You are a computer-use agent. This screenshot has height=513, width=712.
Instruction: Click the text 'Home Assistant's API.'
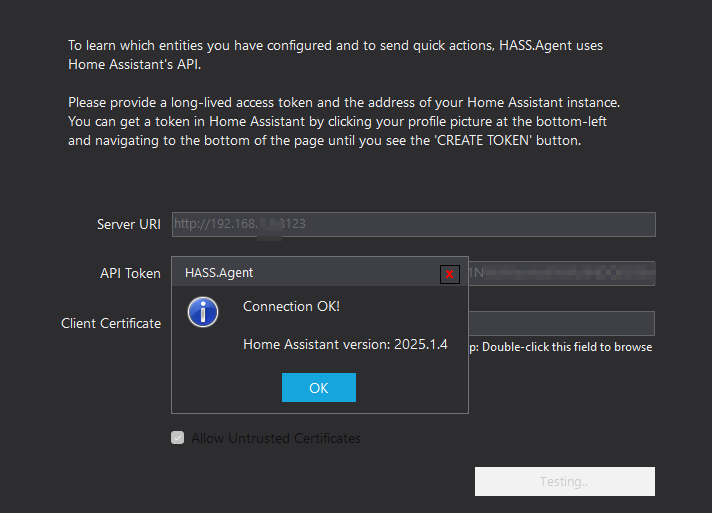click(134, 64)
